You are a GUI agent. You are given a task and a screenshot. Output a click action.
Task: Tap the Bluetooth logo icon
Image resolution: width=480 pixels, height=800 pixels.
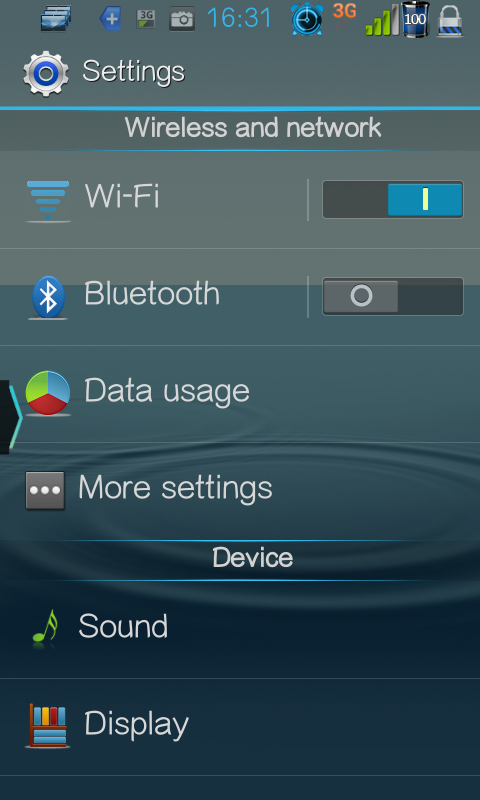[48, 297]
